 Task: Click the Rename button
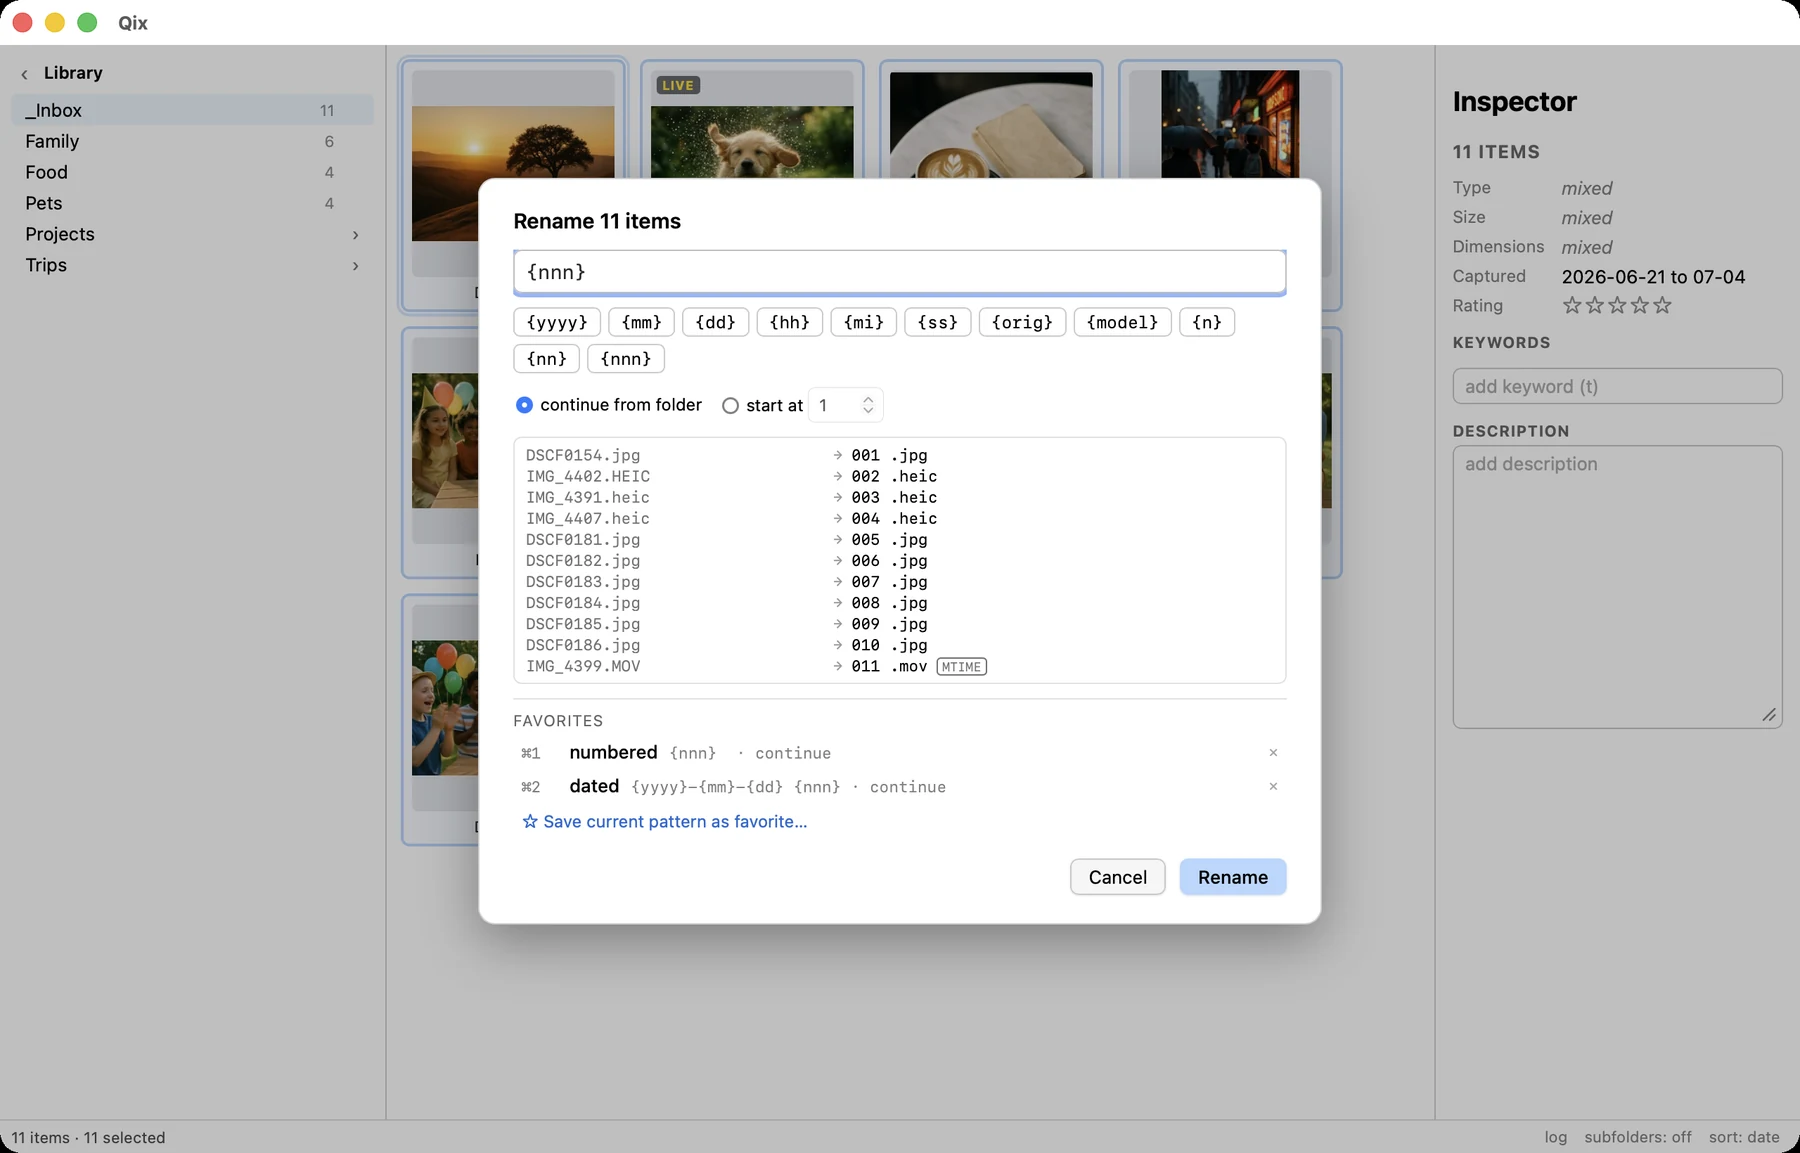1232,877
